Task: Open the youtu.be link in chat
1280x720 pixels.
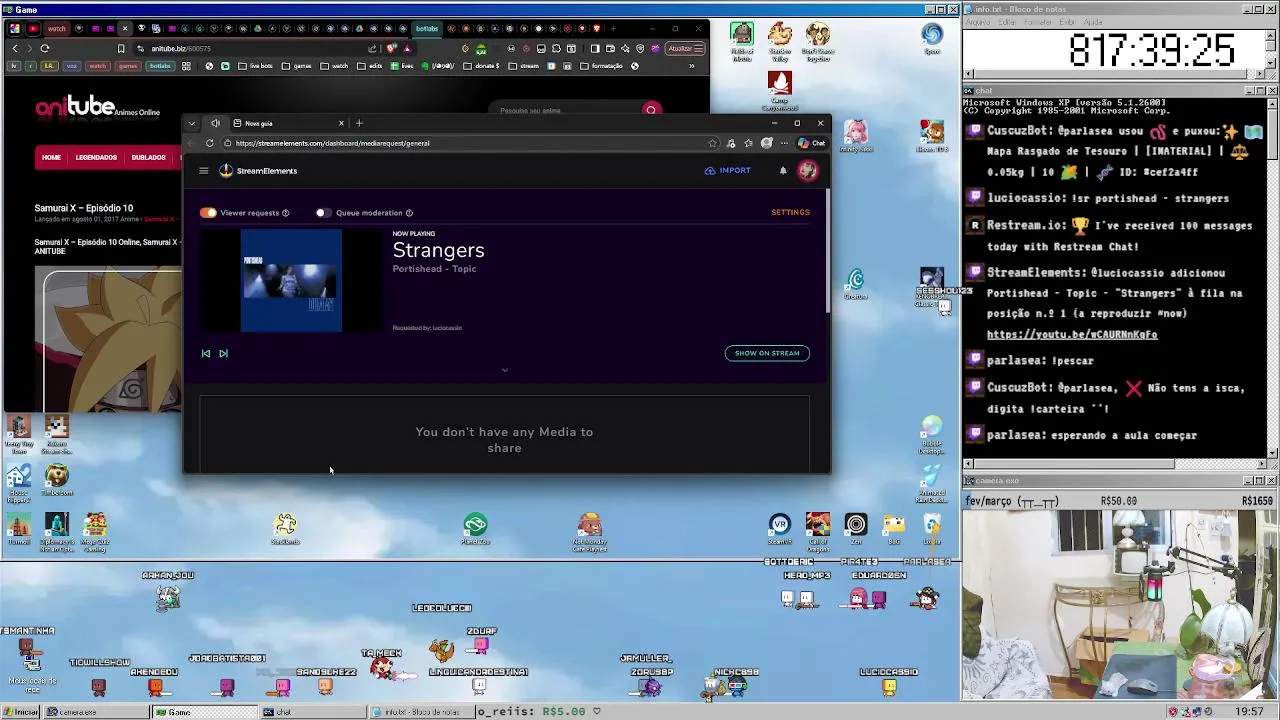Action: 1071,335
